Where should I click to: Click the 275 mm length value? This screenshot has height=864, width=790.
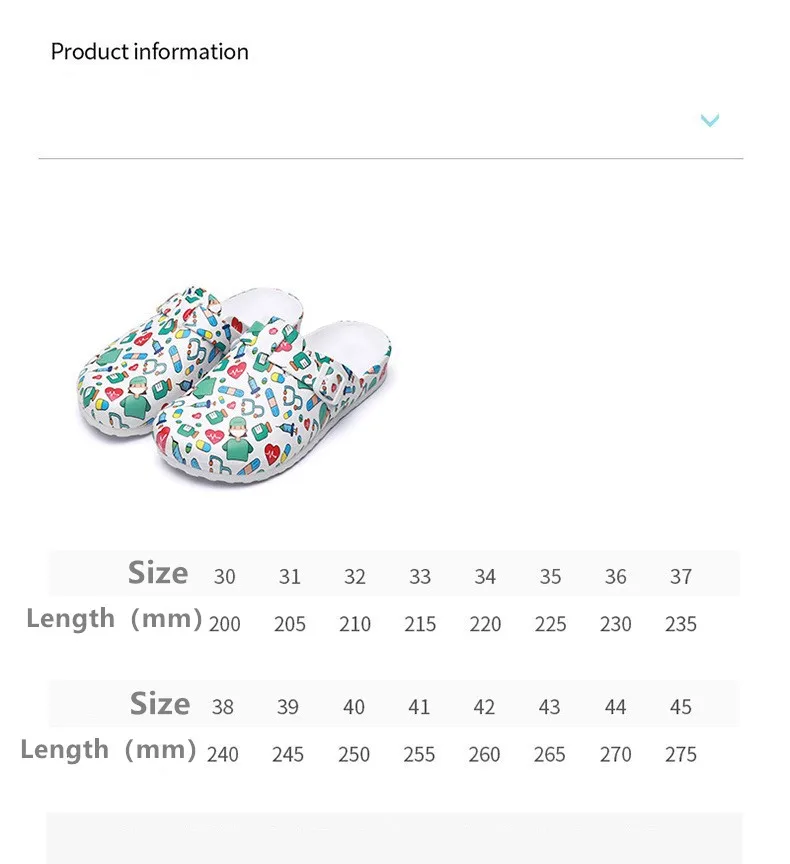pos(680,754)
